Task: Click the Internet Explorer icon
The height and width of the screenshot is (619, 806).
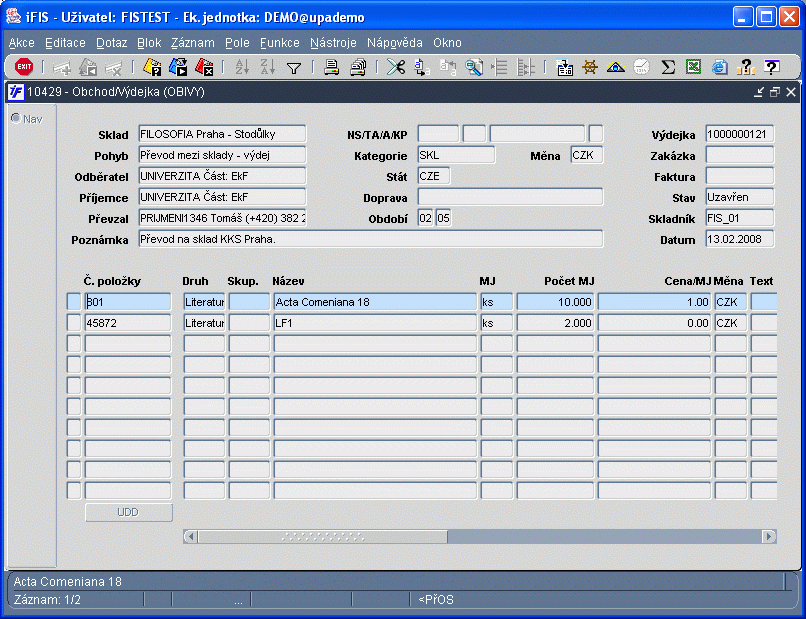Action: 720,67
